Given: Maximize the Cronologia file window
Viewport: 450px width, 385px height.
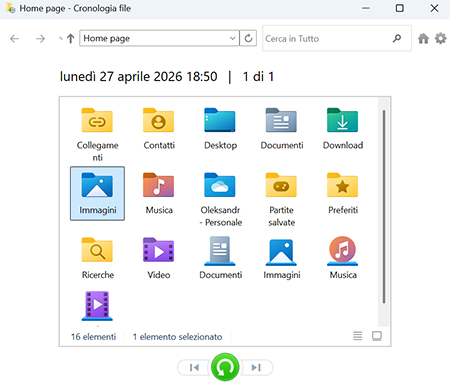Looking at the screenshot, I should tap(400, 8).
